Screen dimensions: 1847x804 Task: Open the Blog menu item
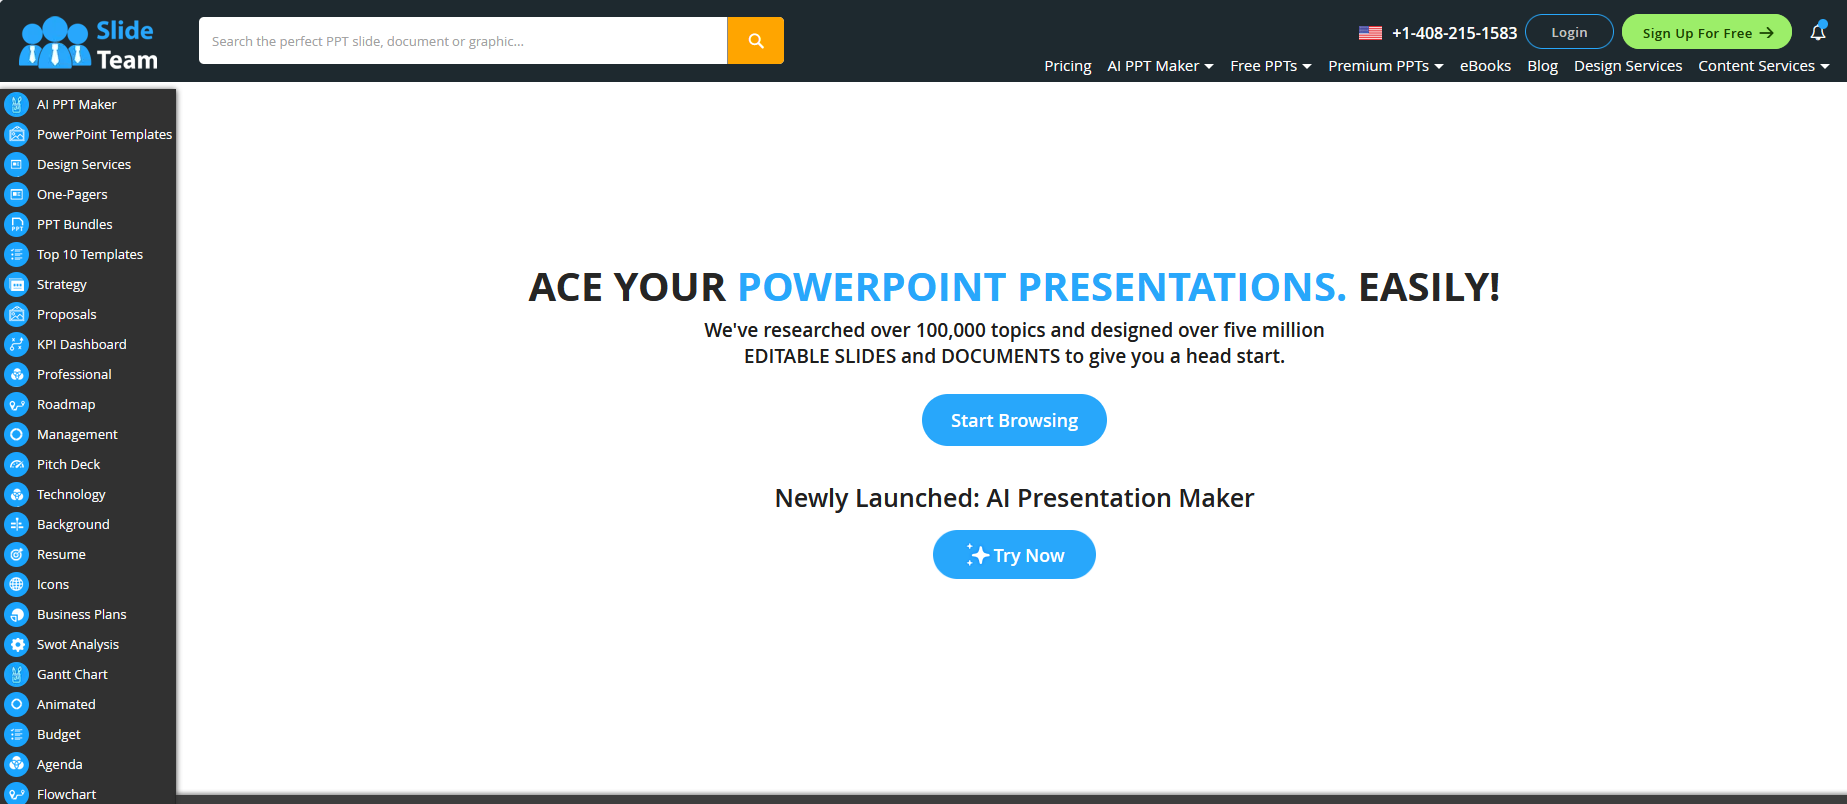point(1542,66)
